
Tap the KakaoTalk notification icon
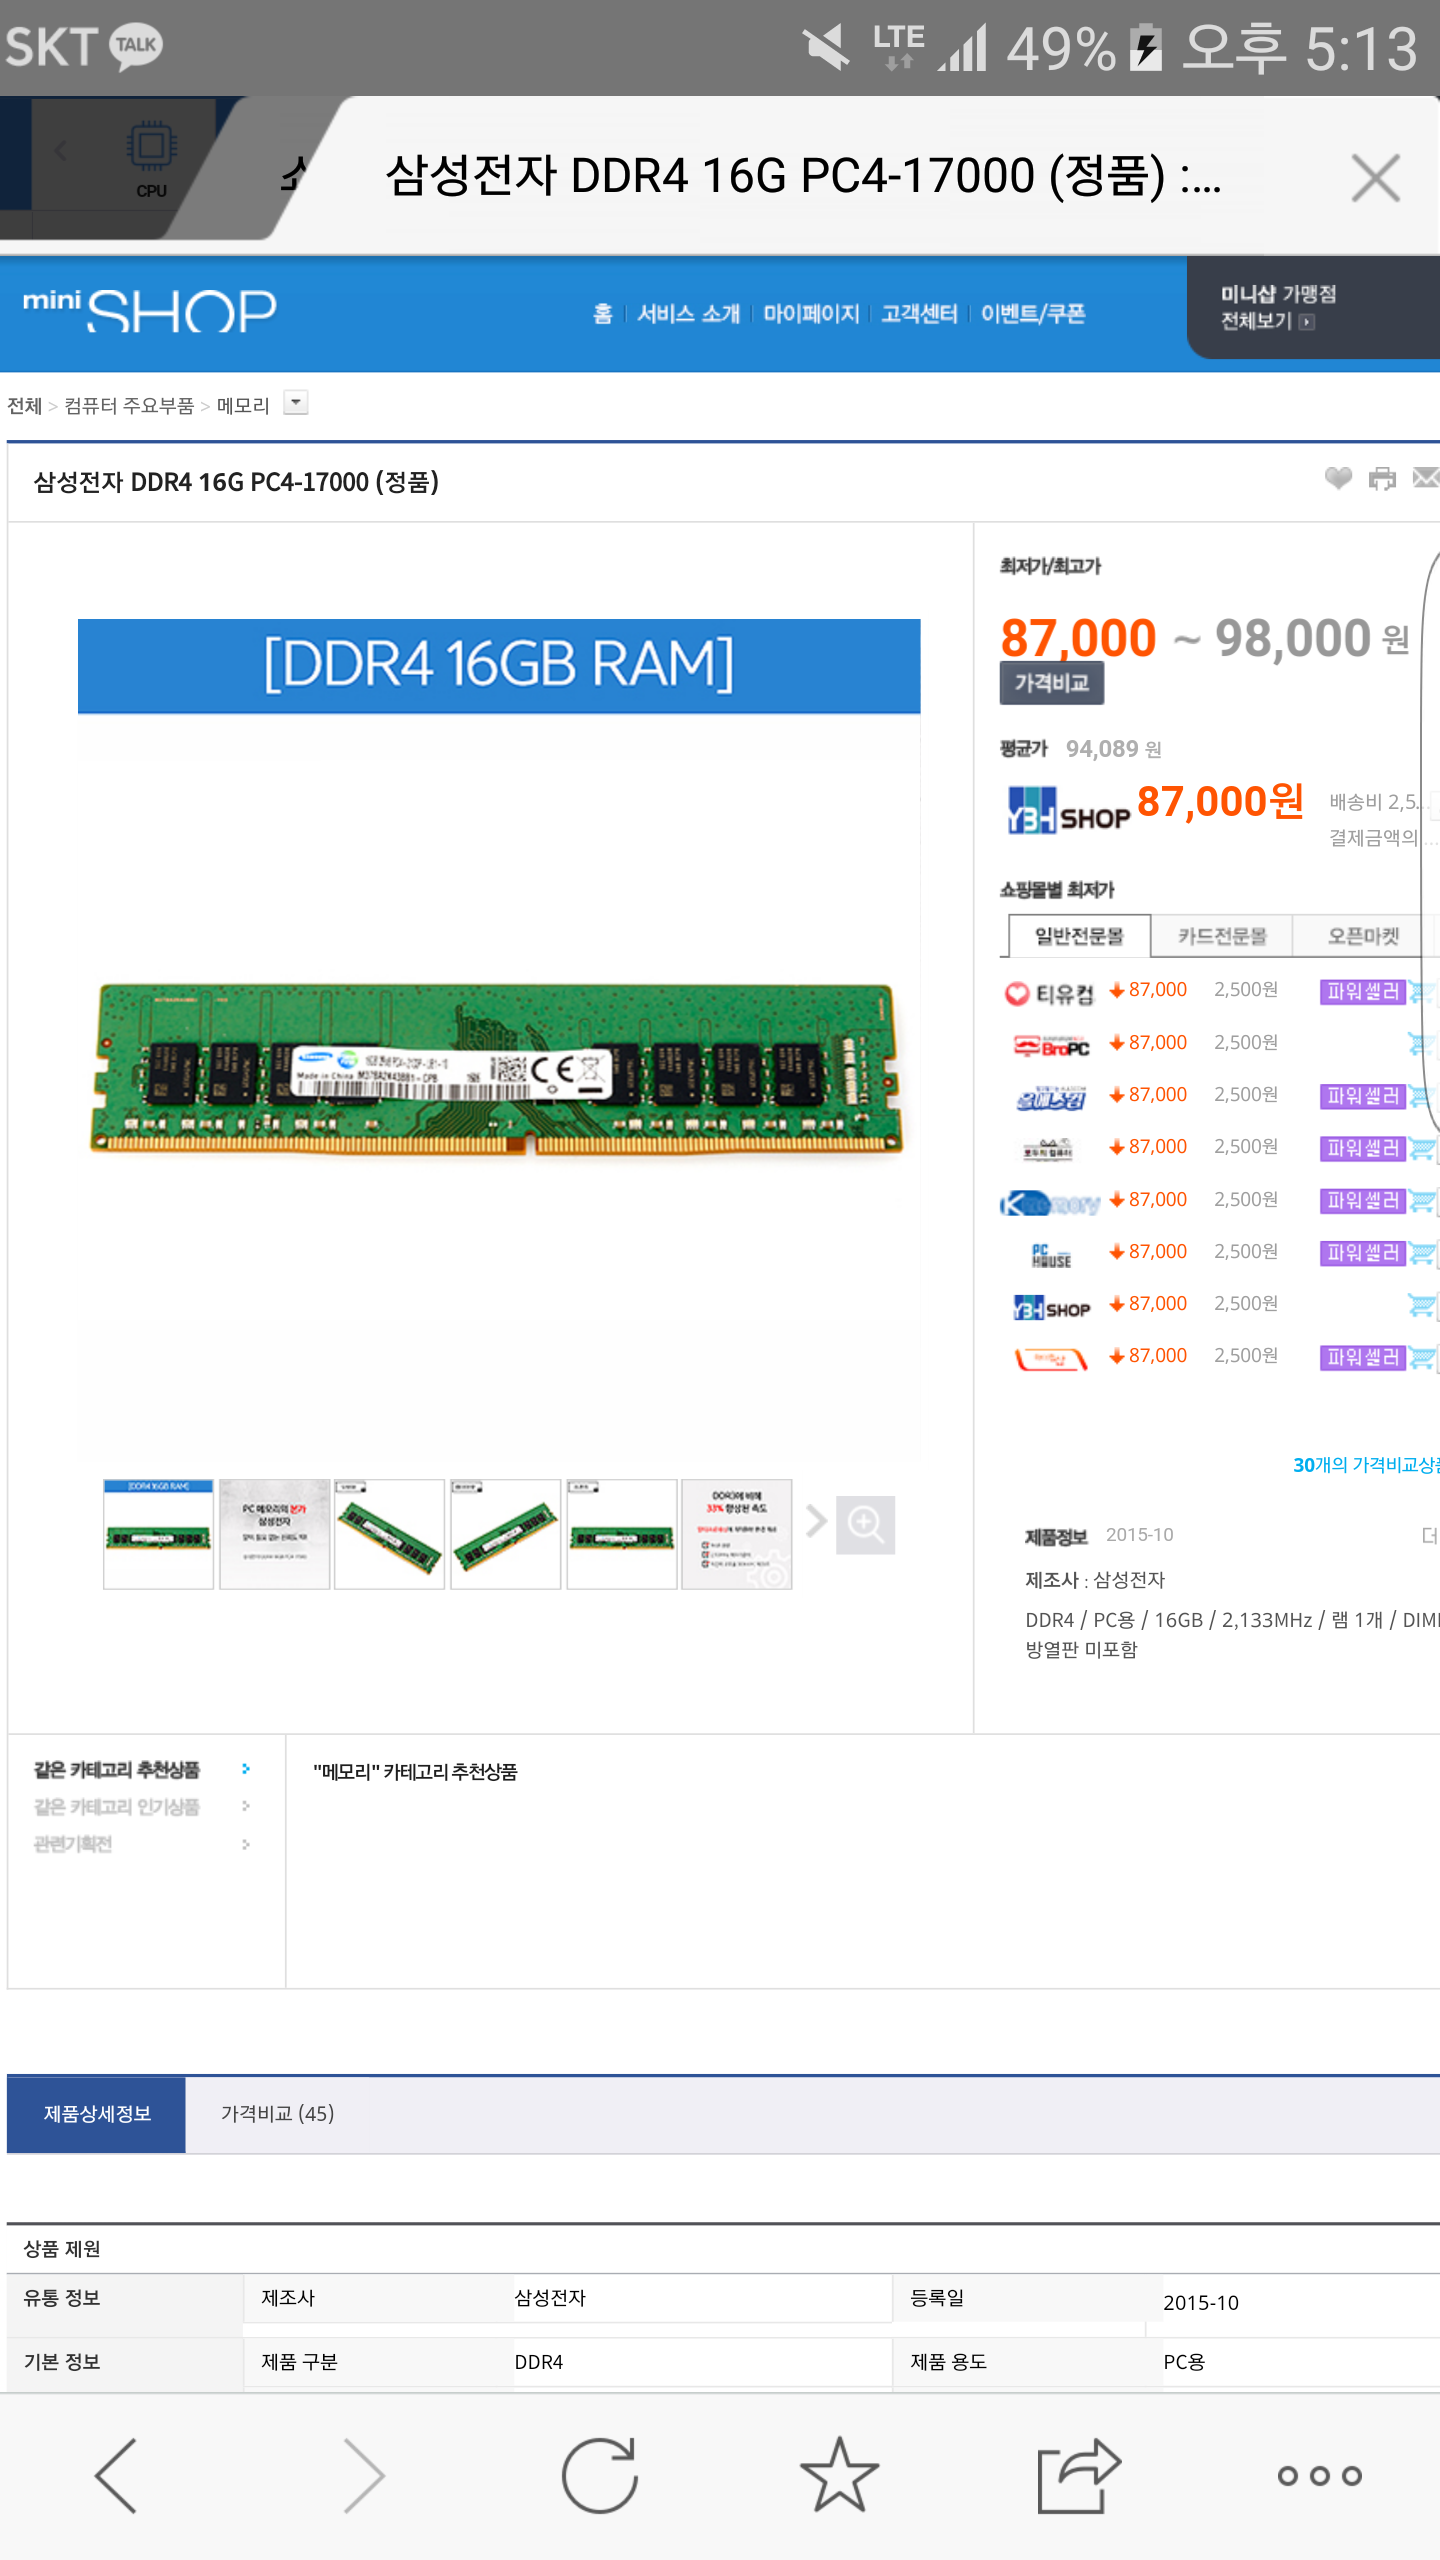[136, 46]
